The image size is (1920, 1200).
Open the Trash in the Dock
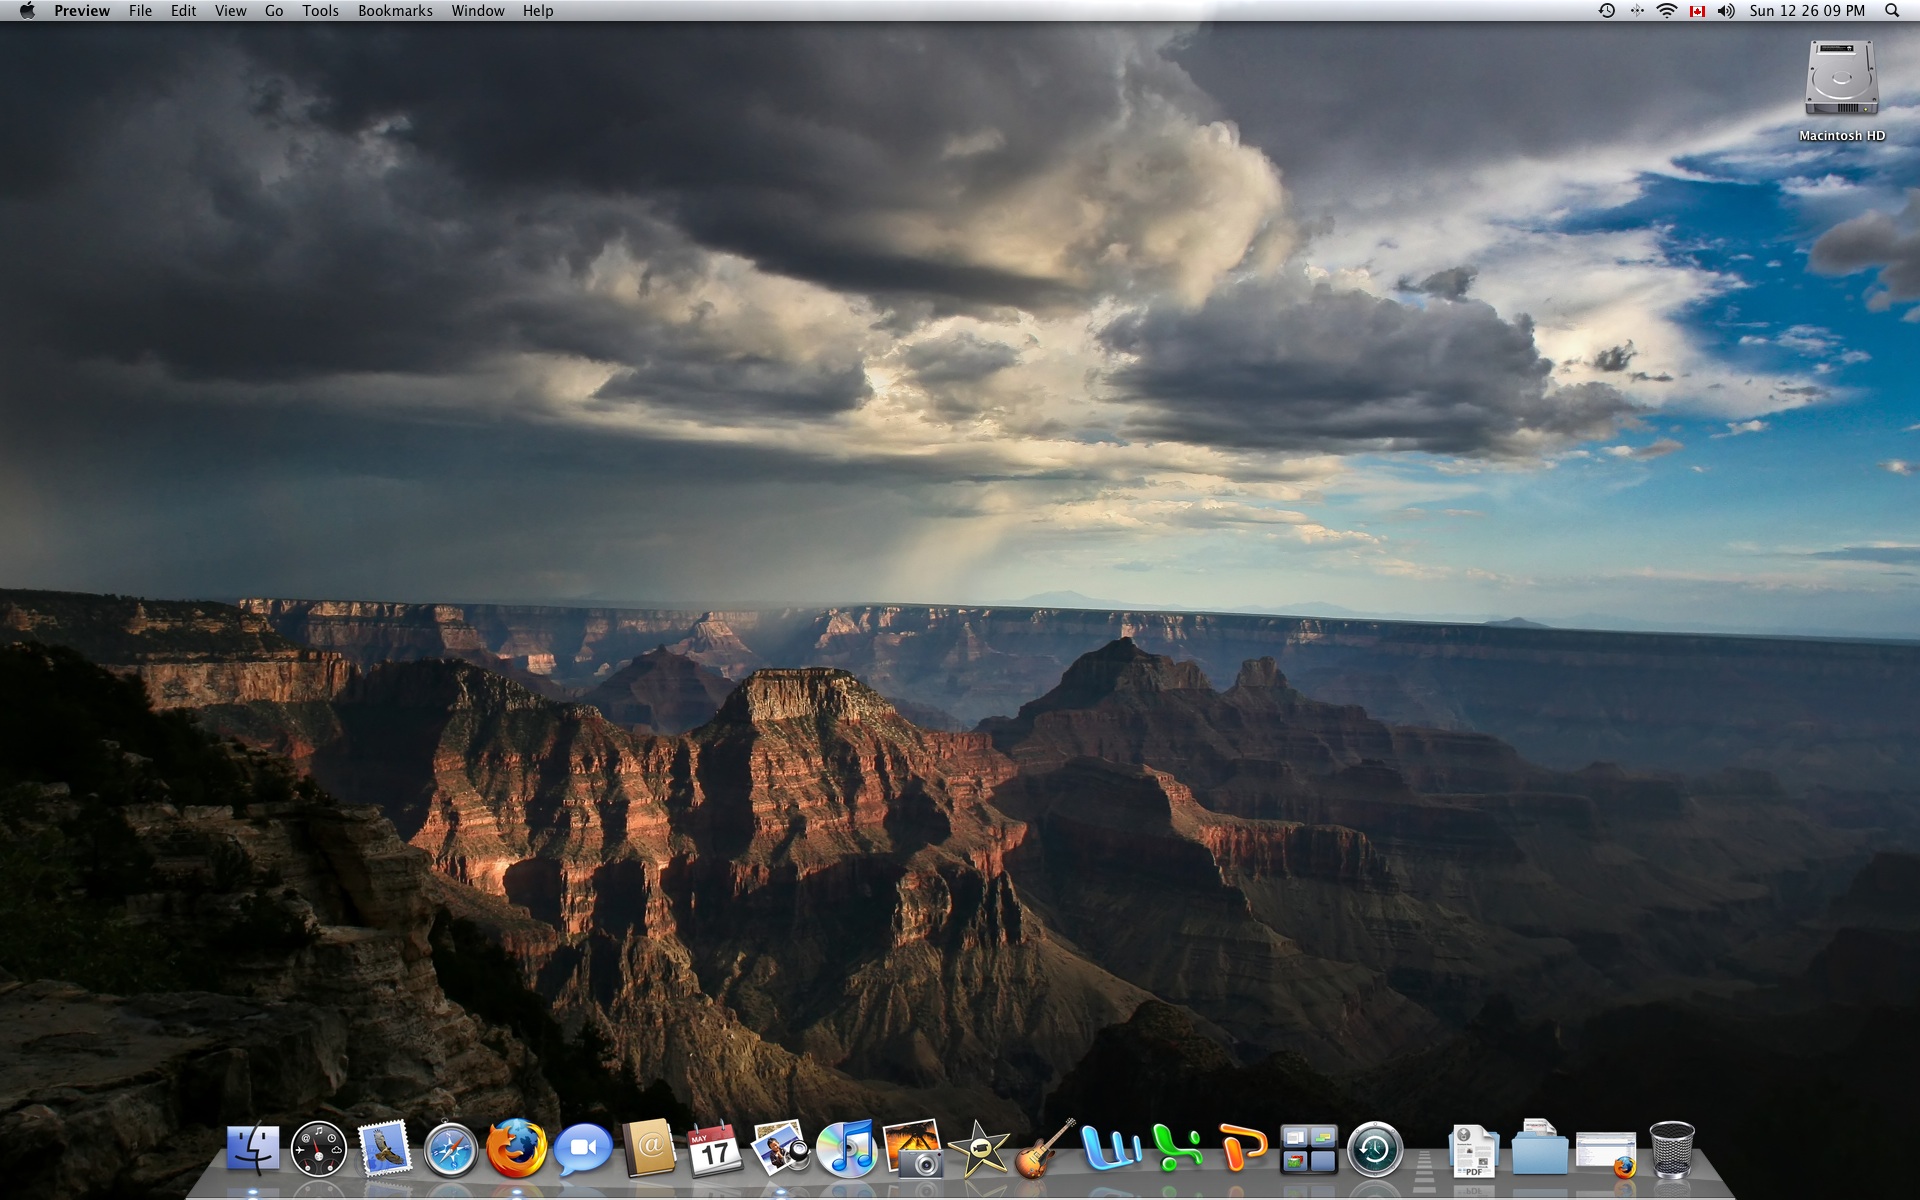point(1671,1149)
